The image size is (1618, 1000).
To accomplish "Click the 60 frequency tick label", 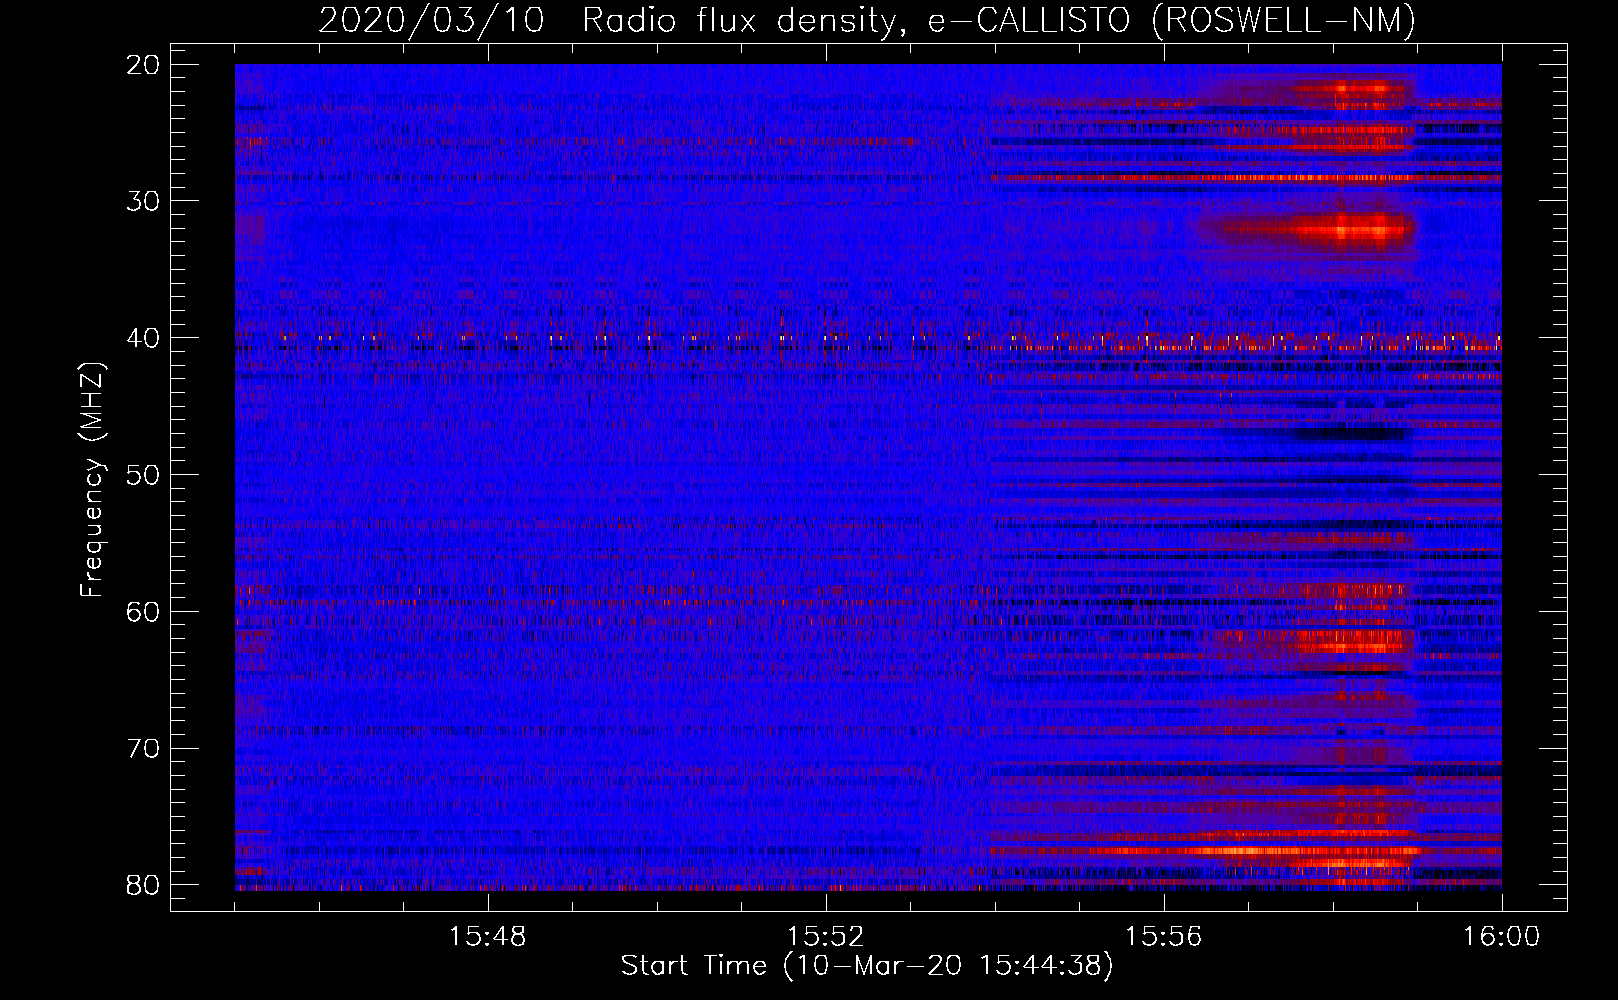I will (x=144, y=612).
